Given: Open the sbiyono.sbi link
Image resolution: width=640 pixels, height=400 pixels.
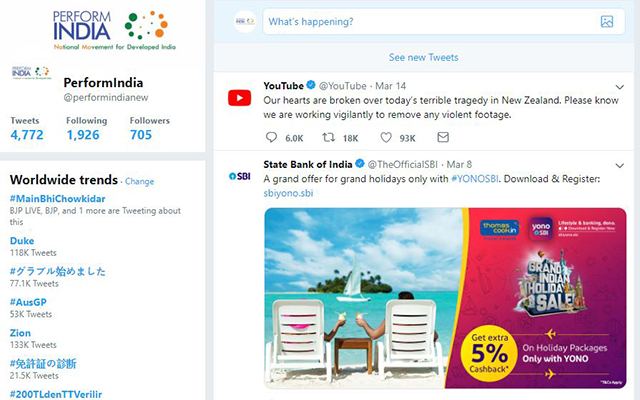Looking at the screenshot, I should [x=288, y=193].
